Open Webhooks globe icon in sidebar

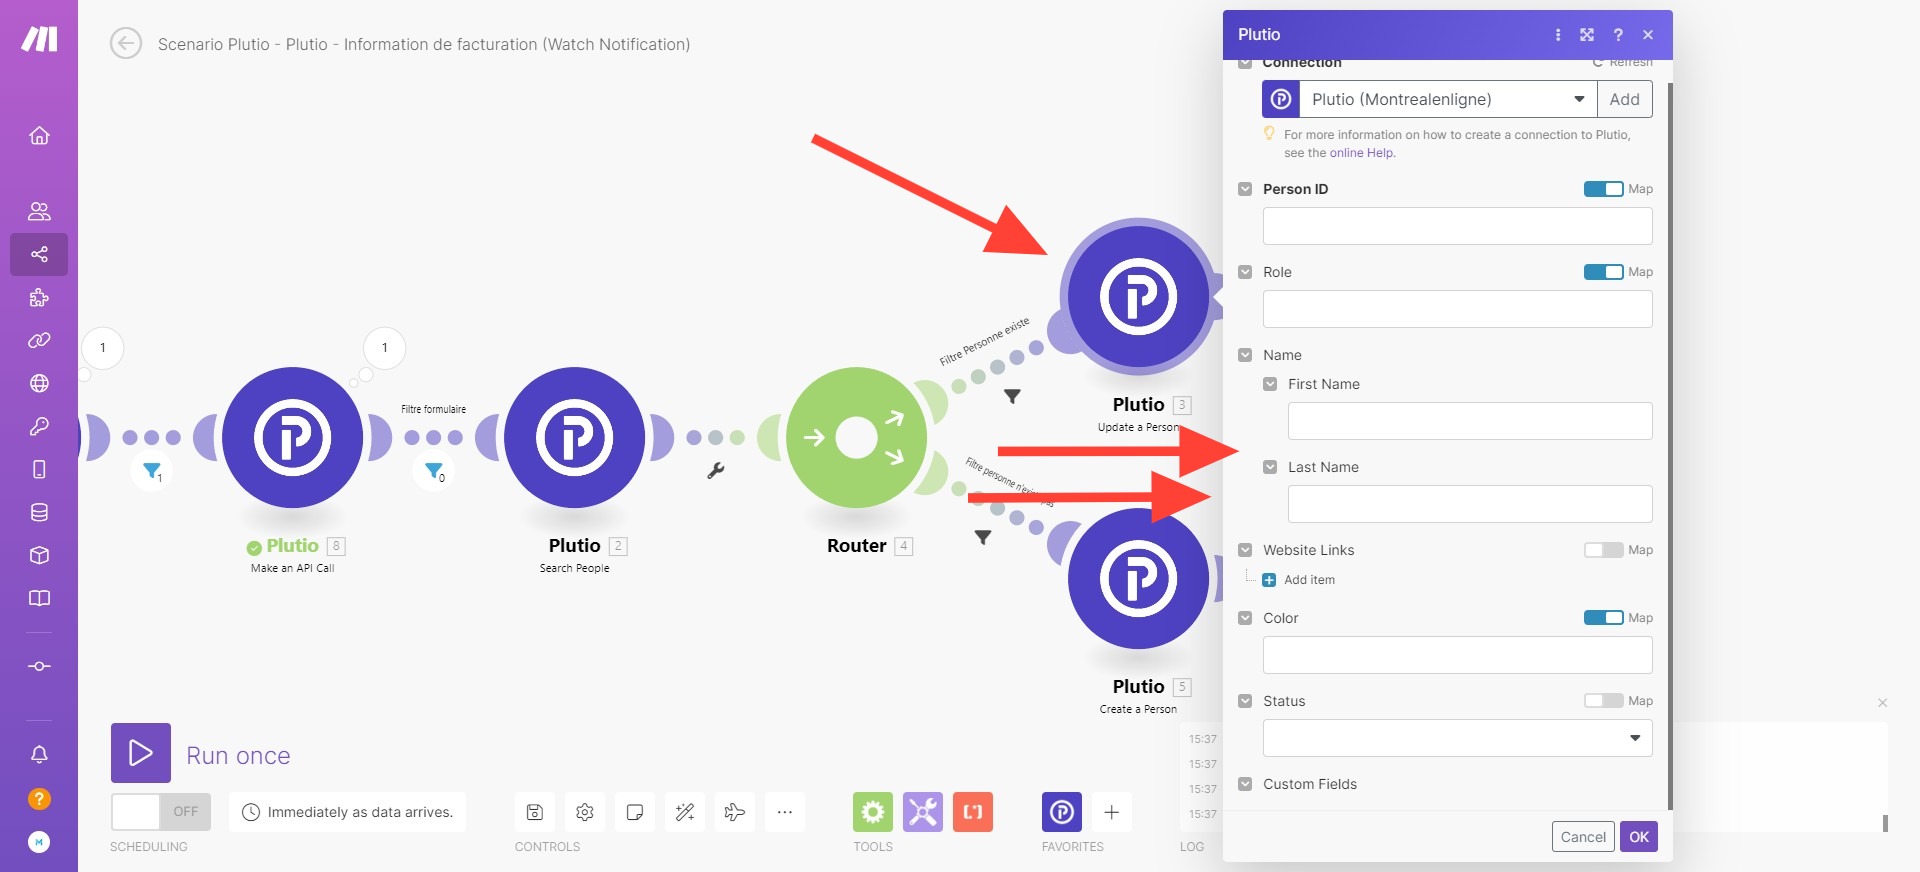coord(39,383)
